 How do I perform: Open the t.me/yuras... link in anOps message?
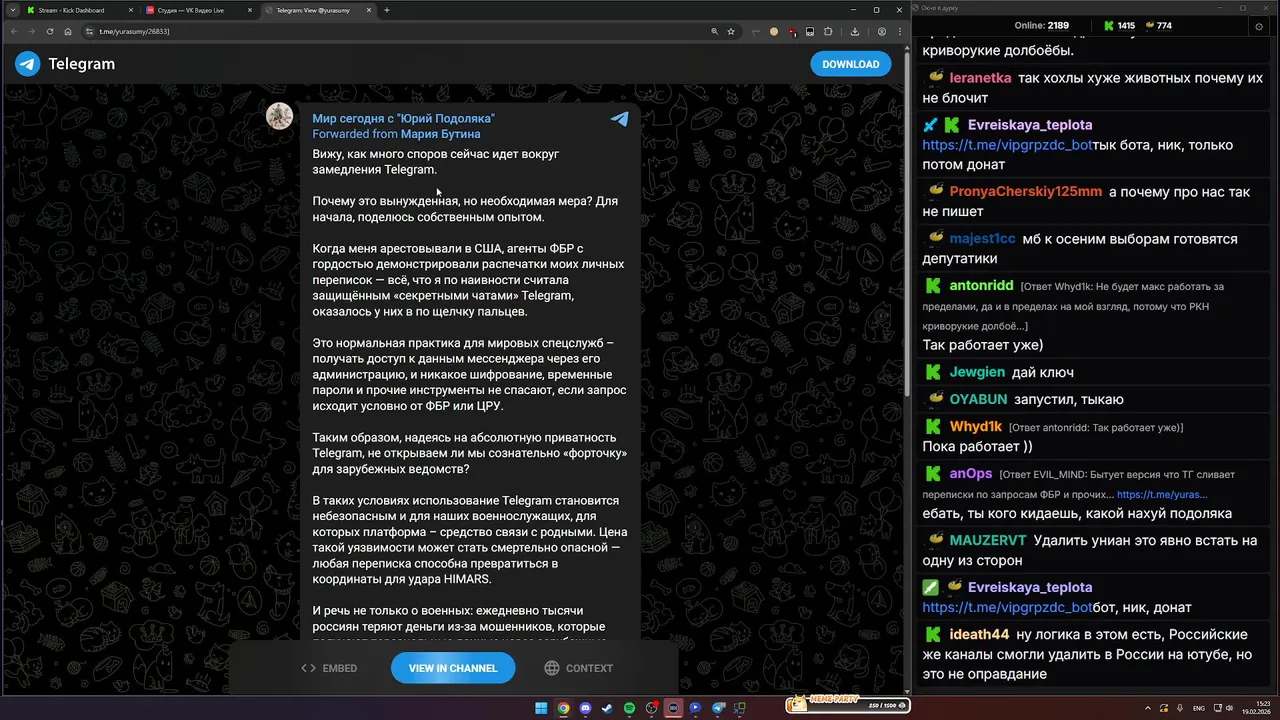tap(1162, 494)
